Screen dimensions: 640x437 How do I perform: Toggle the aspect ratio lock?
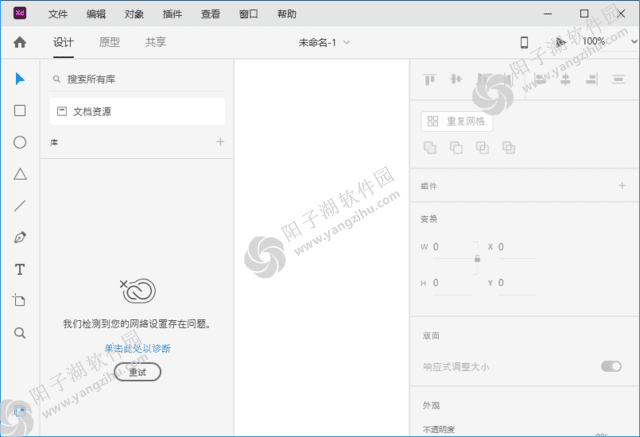(x=477, y=258)
